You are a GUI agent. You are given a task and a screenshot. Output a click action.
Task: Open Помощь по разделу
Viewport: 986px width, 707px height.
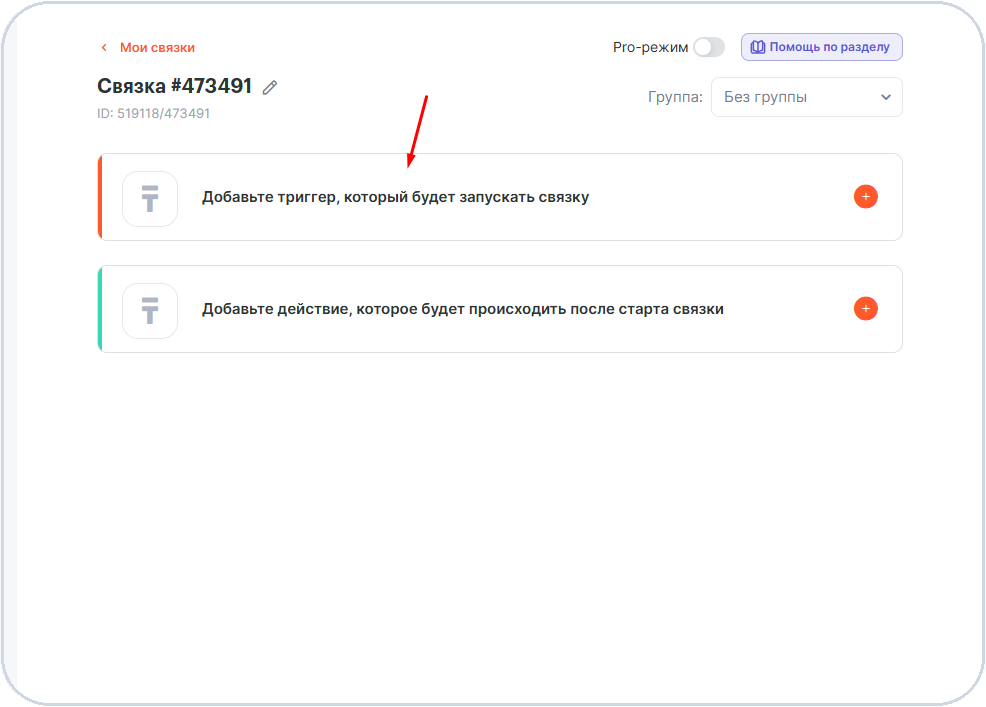coord(821,47)
